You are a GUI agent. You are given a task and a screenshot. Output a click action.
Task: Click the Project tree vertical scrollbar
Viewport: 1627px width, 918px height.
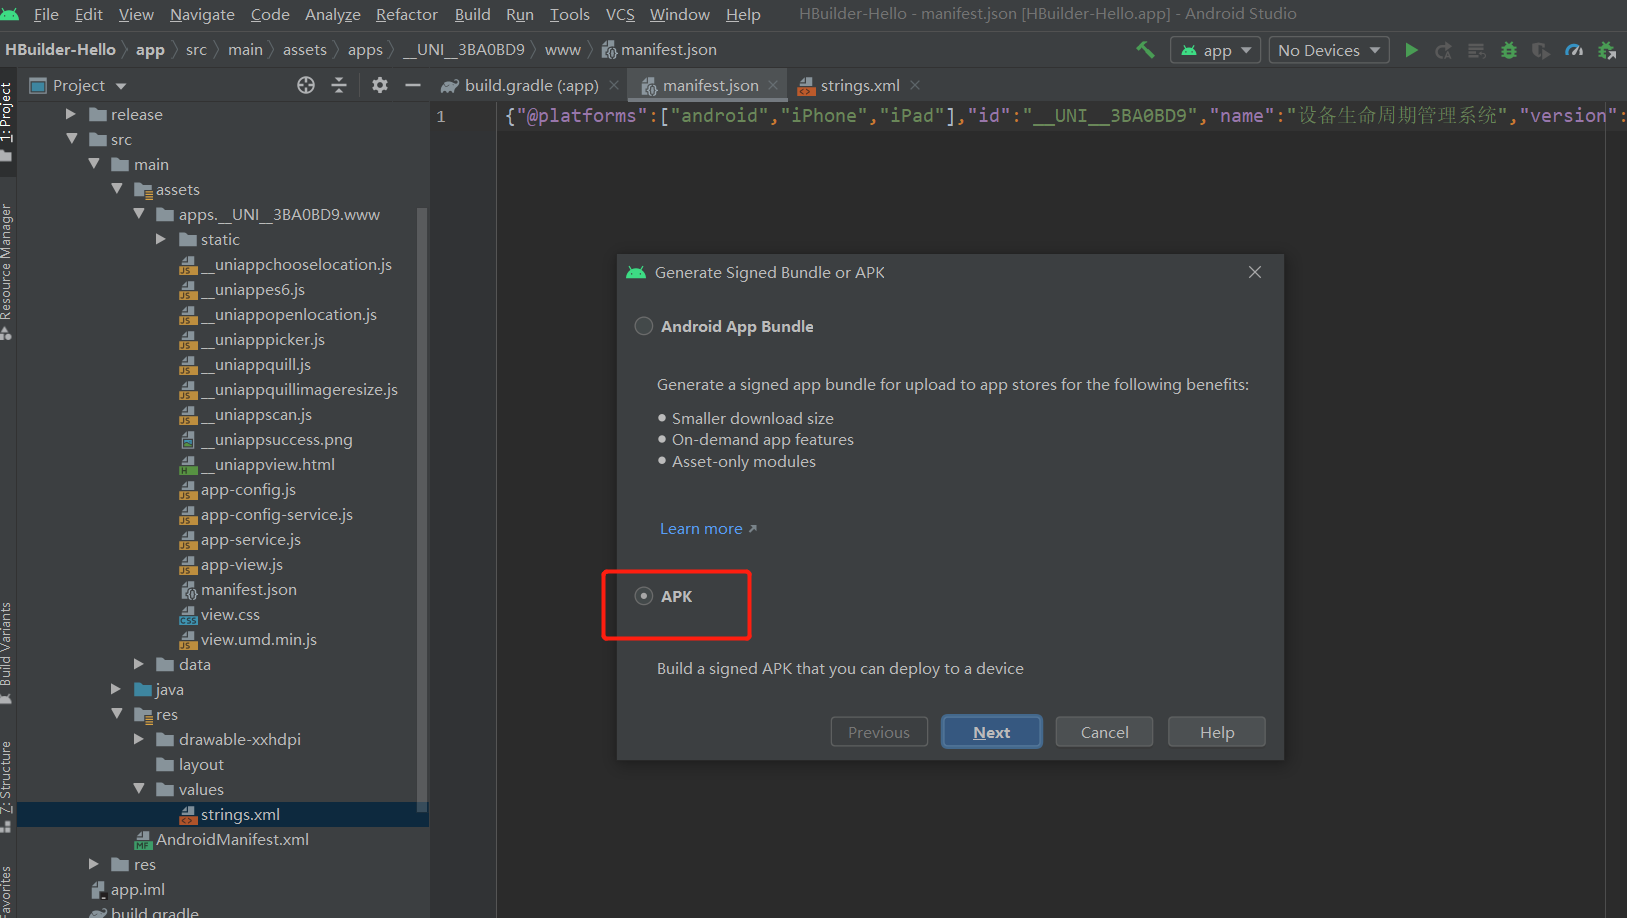(x=422, y=510)
